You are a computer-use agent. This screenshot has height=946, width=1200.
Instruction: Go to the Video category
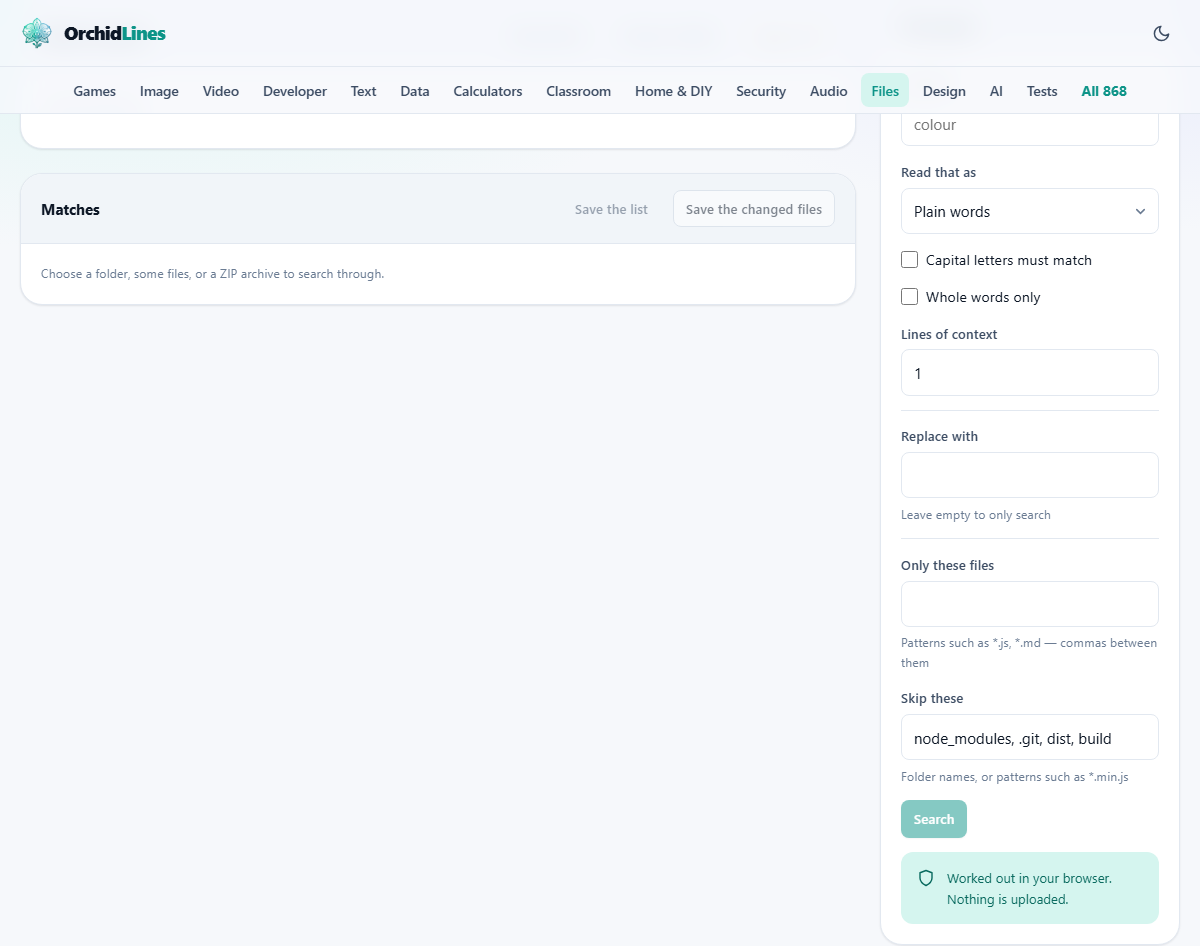(221, 91)
